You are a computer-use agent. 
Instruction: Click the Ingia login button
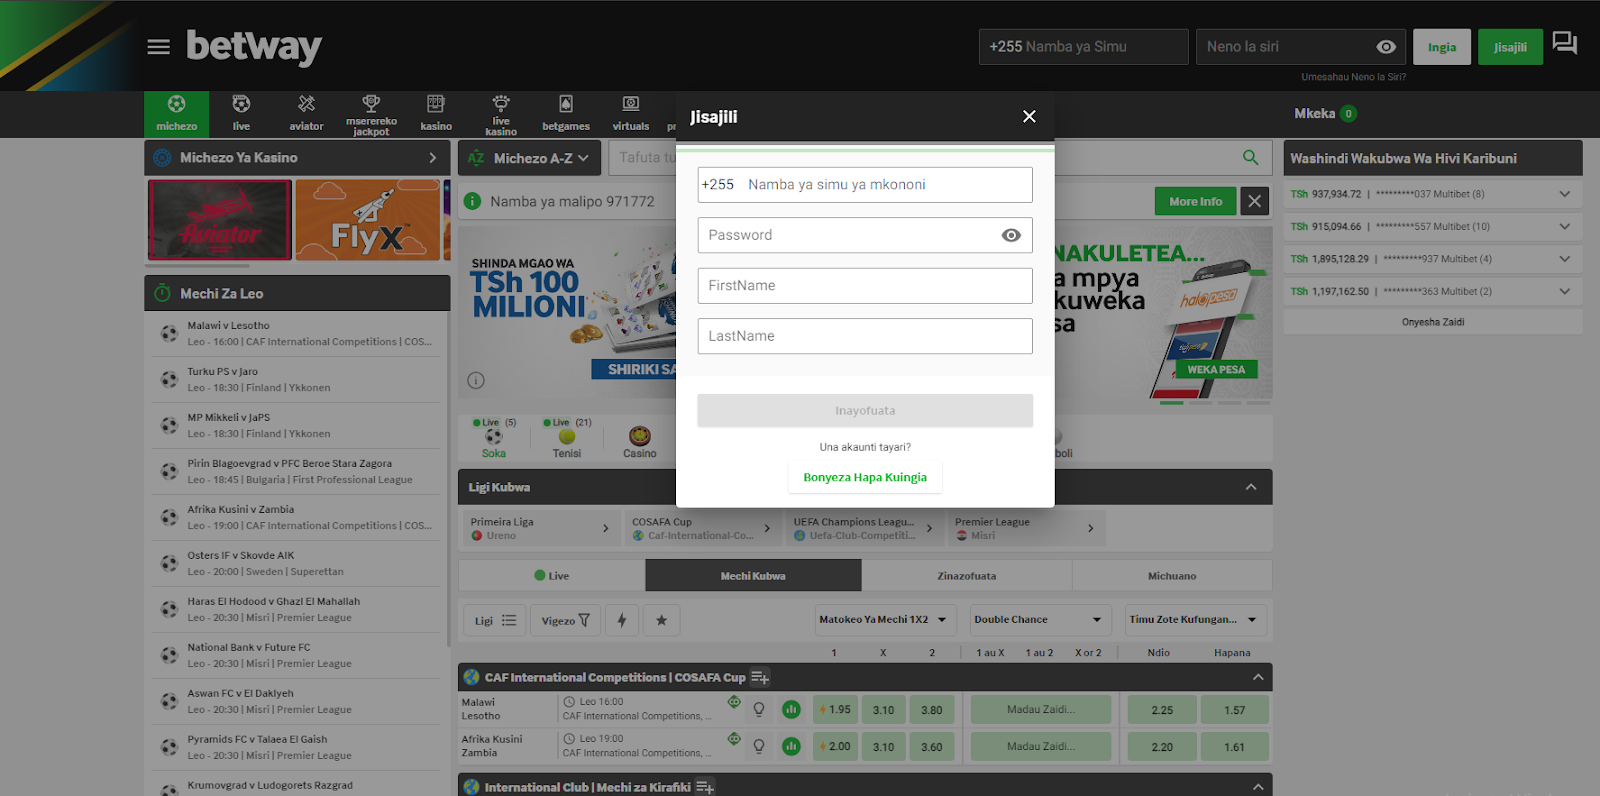[x=1442, y=47]
